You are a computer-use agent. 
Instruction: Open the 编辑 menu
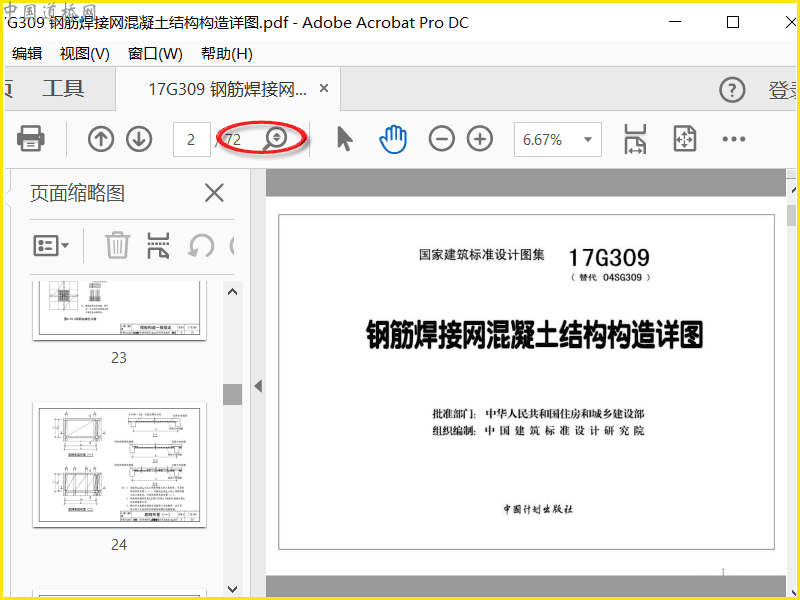(27, 54)
